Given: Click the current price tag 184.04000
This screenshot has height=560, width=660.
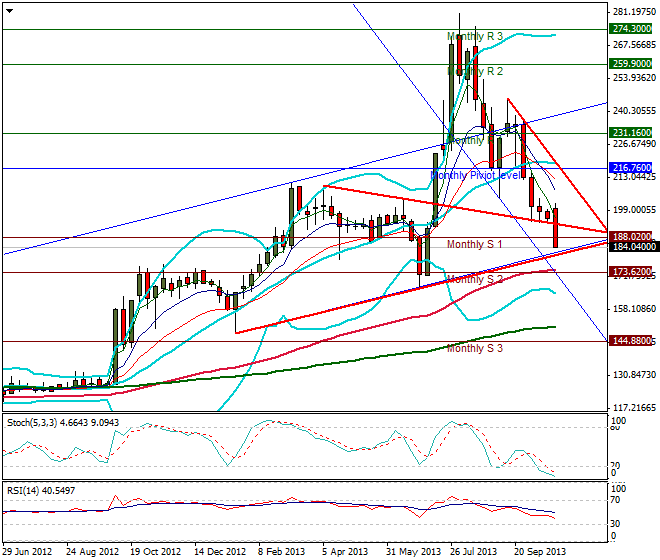Looking at the screenshot, I should (632, 246).
